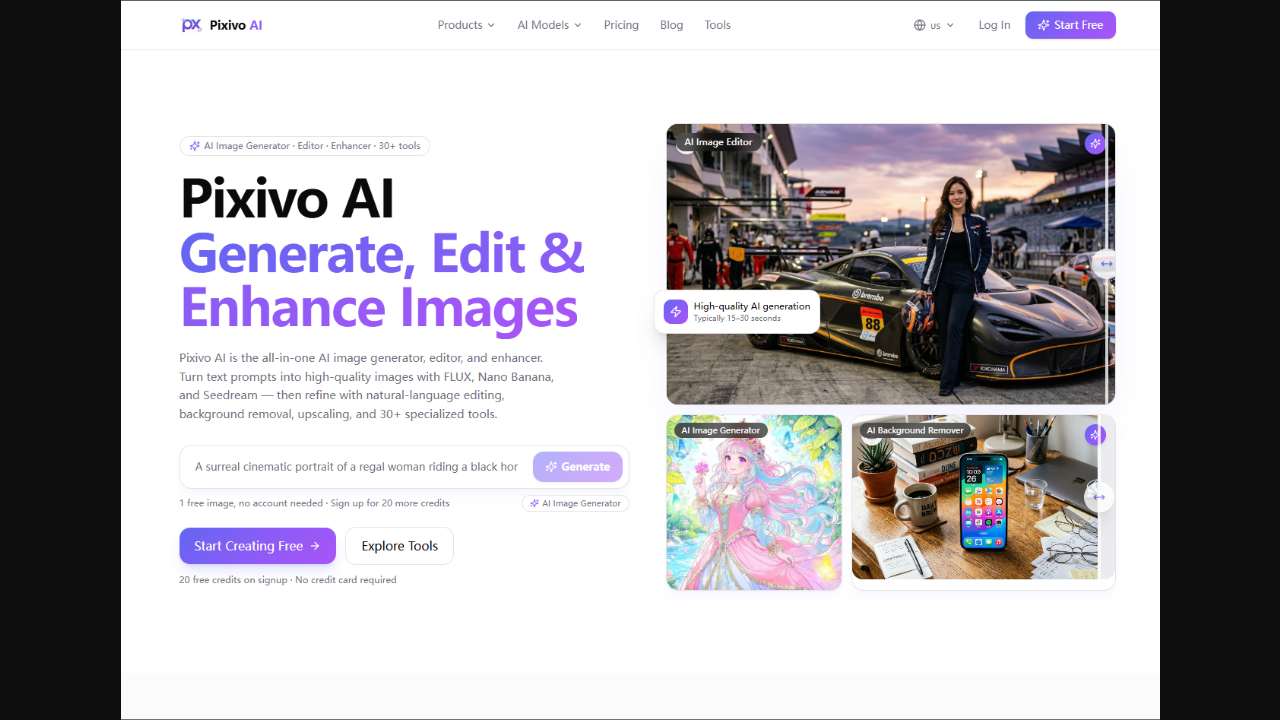
Task: Click the Explore Tools button
Action: pos(400,546)
